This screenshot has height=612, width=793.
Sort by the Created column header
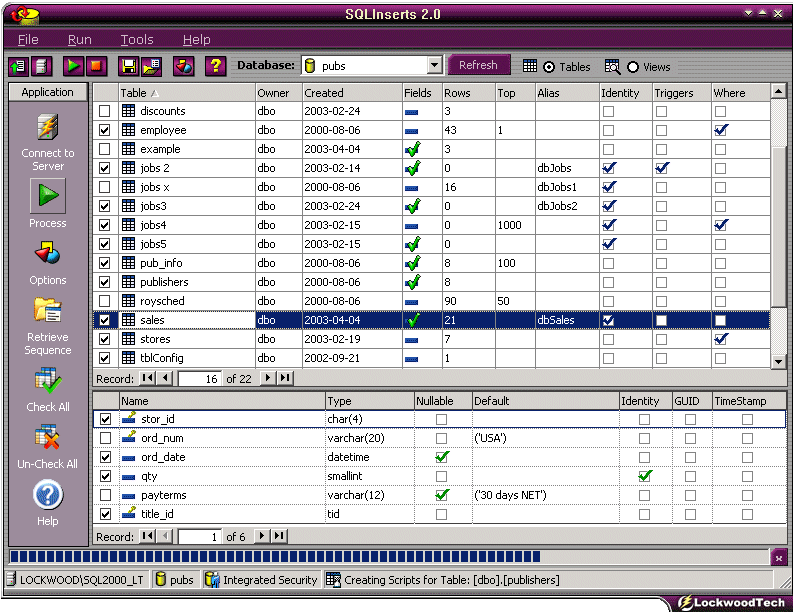352,93
